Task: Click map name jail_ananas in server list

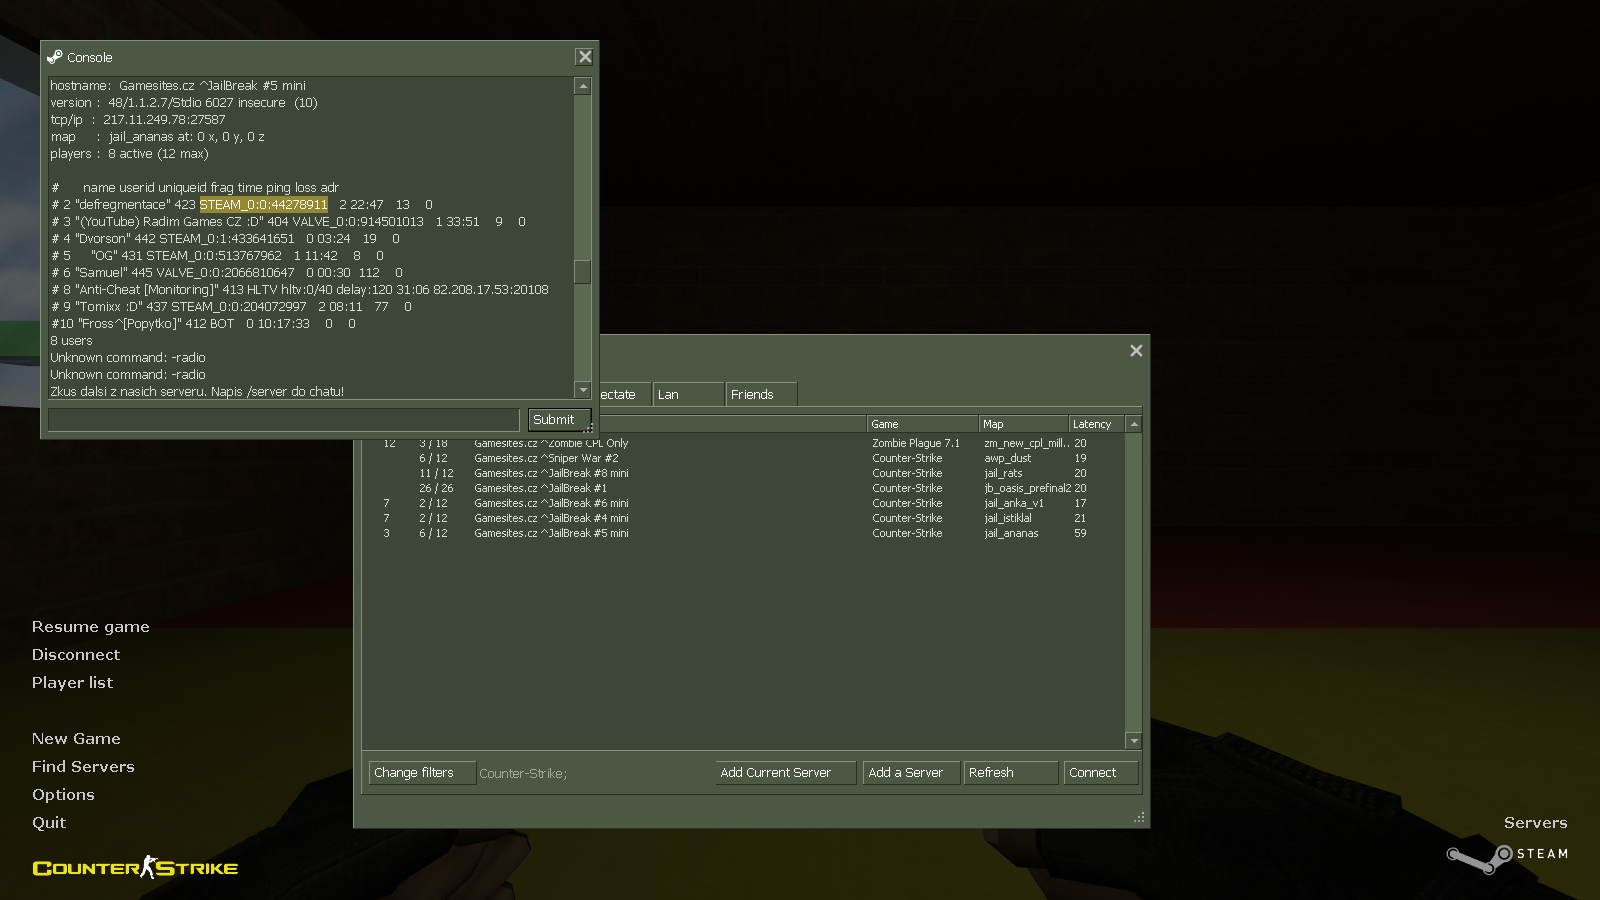Action: (x=1011, y=533)
